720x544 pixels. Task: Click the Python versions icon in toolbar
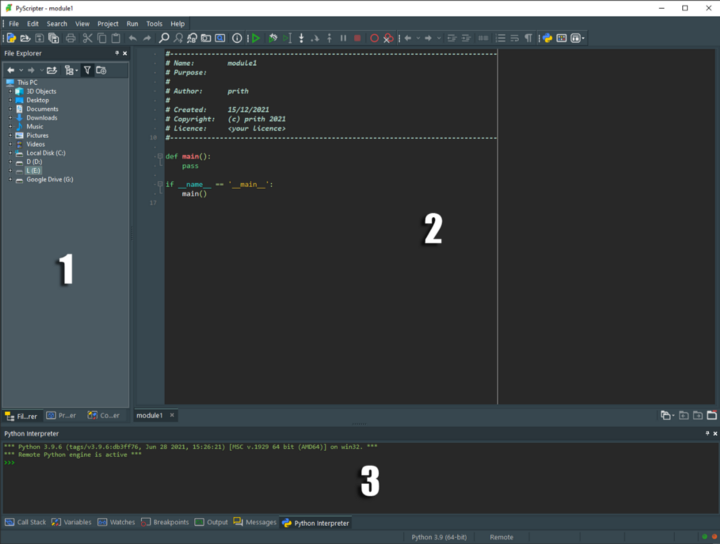[547, 39]
